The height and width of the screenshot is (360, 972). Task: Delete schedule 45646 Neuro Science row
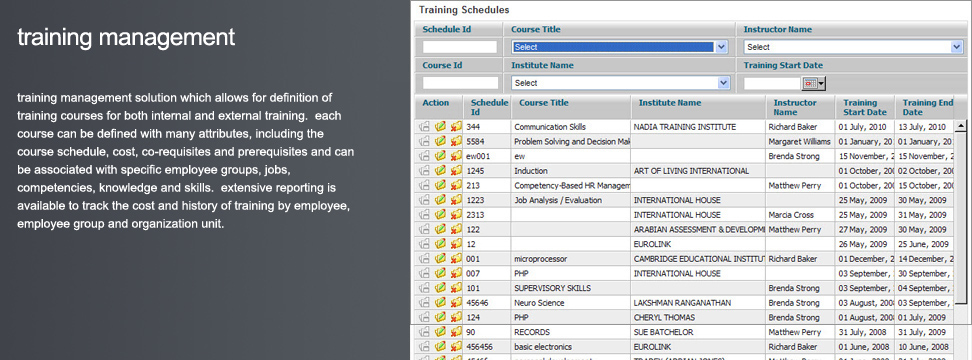coord(456,303)
